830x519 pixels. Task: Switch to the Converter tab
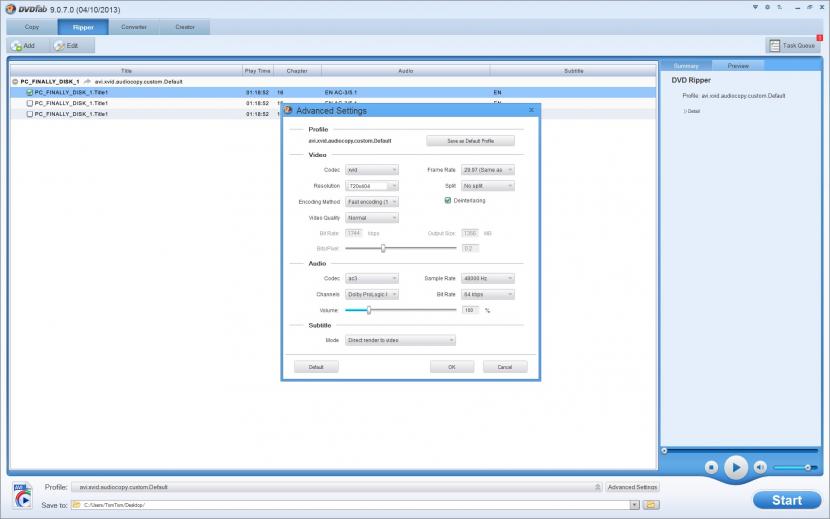[134, 27]
